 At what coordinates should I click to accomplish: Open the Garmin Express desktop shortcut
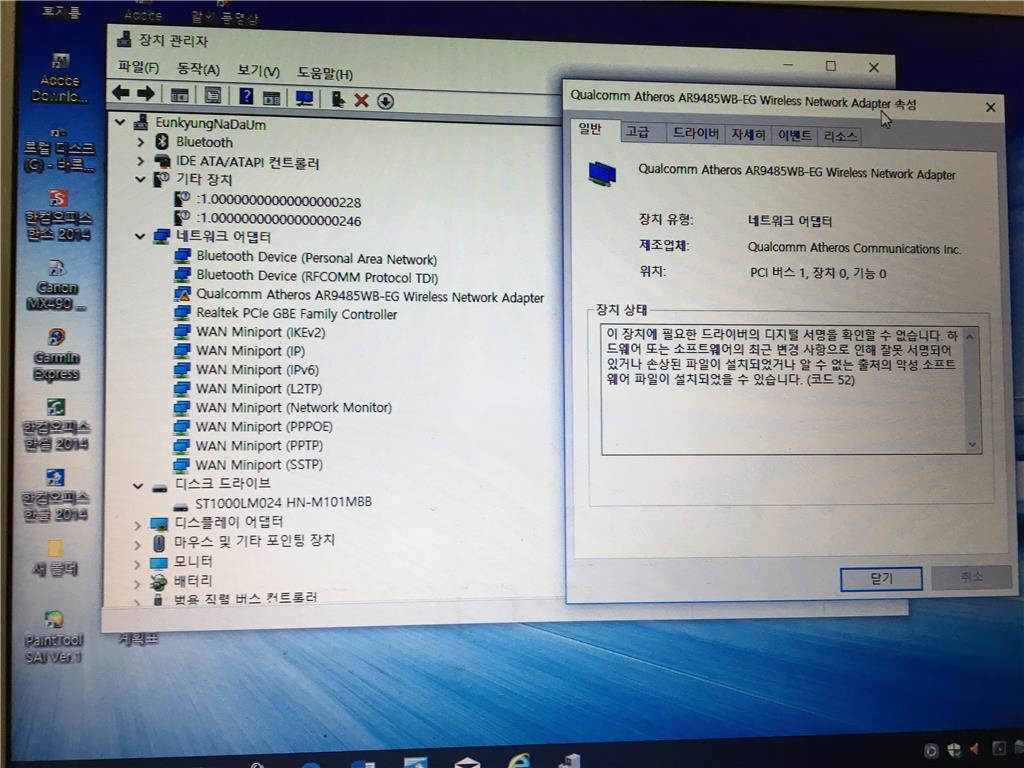(x=56, y=354)
